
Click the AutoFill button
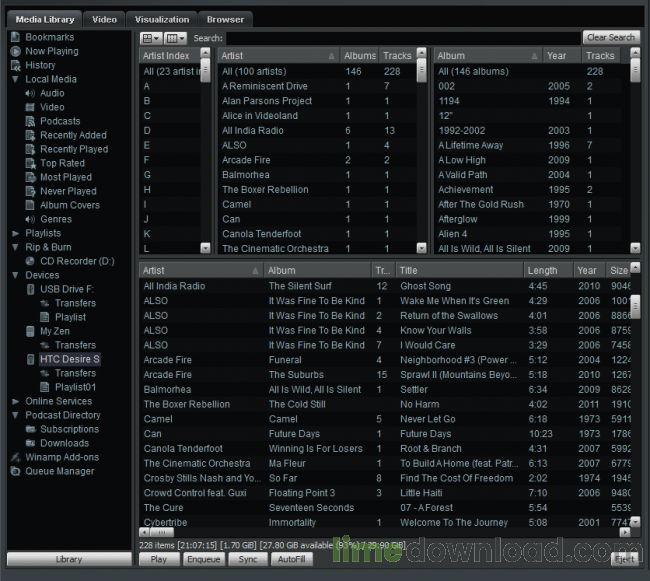pos(291,559)
